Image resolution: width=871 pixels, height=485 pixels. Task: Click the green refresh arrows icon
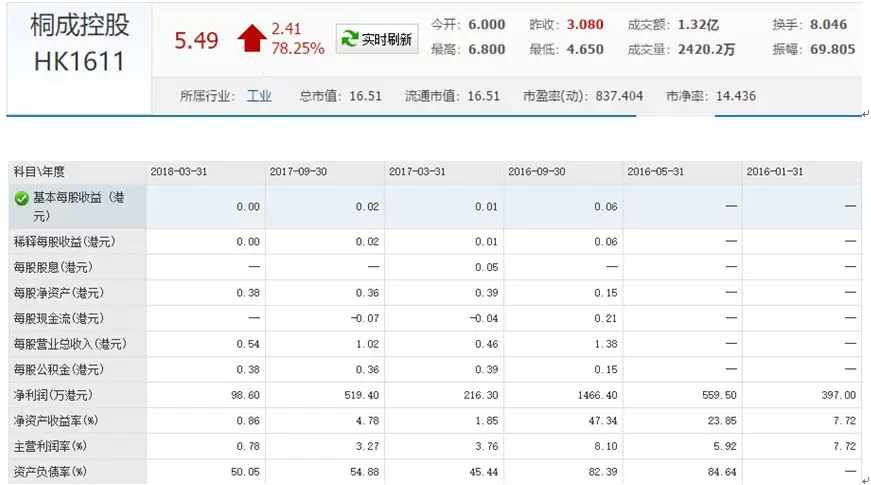pyautogui.click(x=349, y=39)
